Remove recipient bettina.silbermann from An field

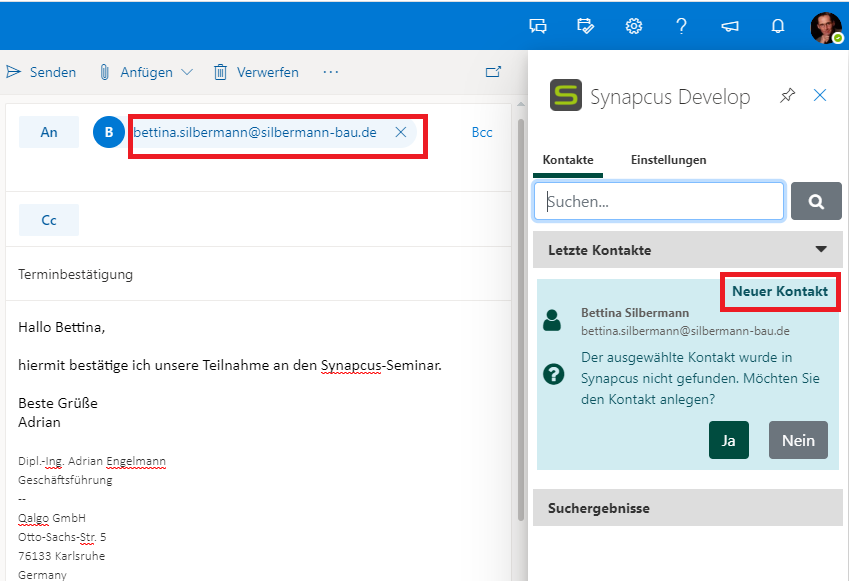coord(401,132)
